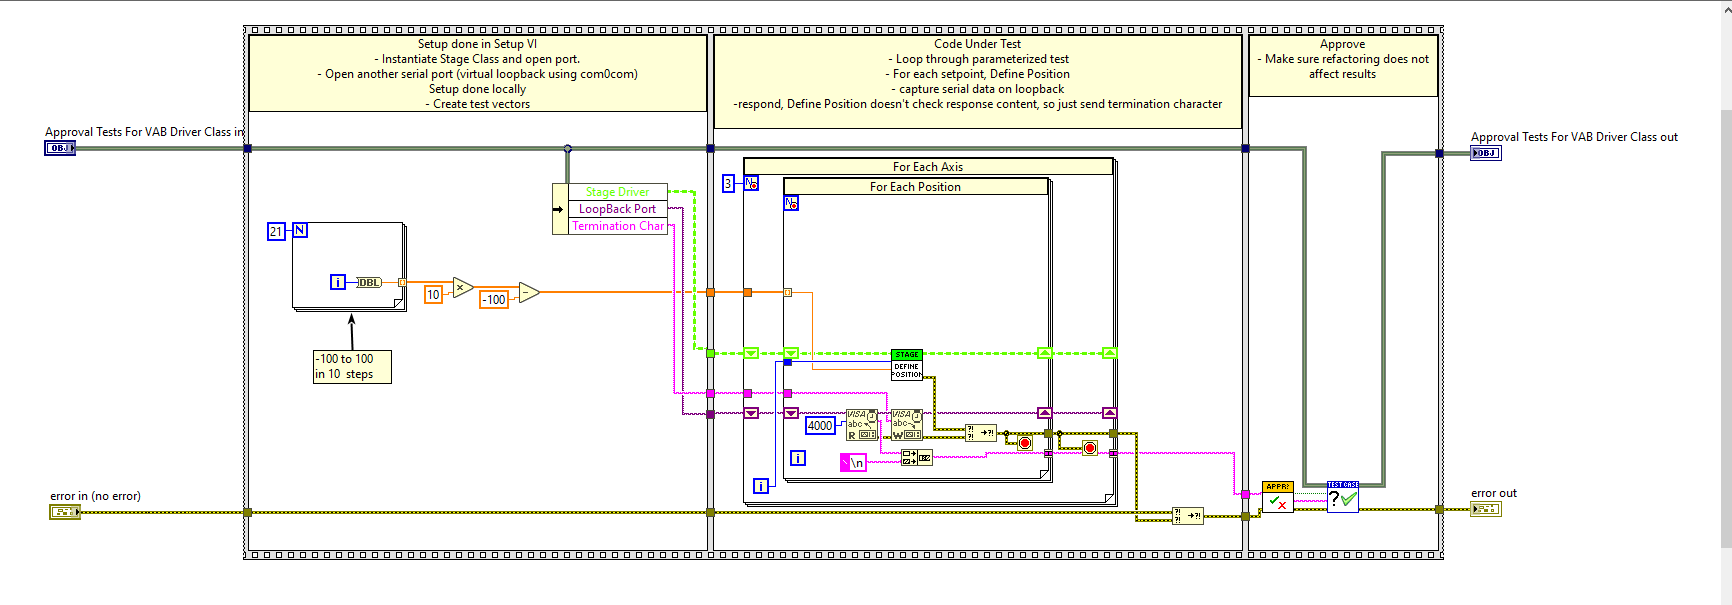Click the 4000 numeric constant
The width and height of the screenshot is (1732, 605).
tap(820, 426)
